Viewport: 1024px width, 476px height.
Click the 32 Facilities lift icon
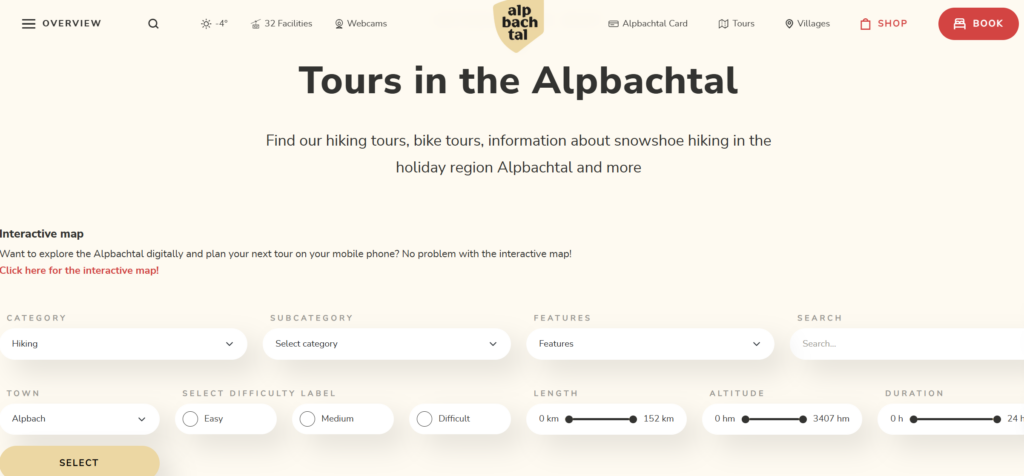(x=256, y=24)
